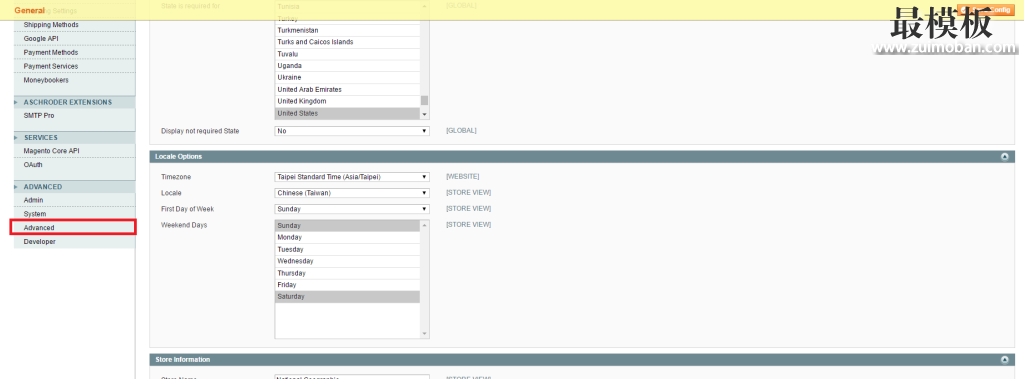The width and height of the screenshot is (1024, 379).
Task: Click the General tab label at the top
Action: (x=29, y=10)
